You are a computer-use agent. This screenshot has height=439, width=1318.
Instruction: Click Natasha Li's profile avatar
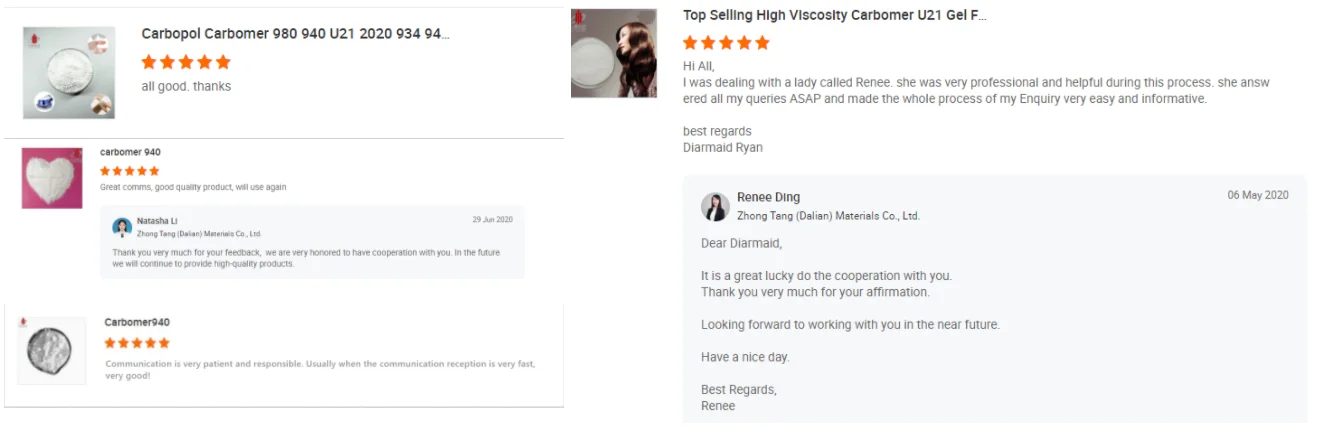click(x=122, y=227)
